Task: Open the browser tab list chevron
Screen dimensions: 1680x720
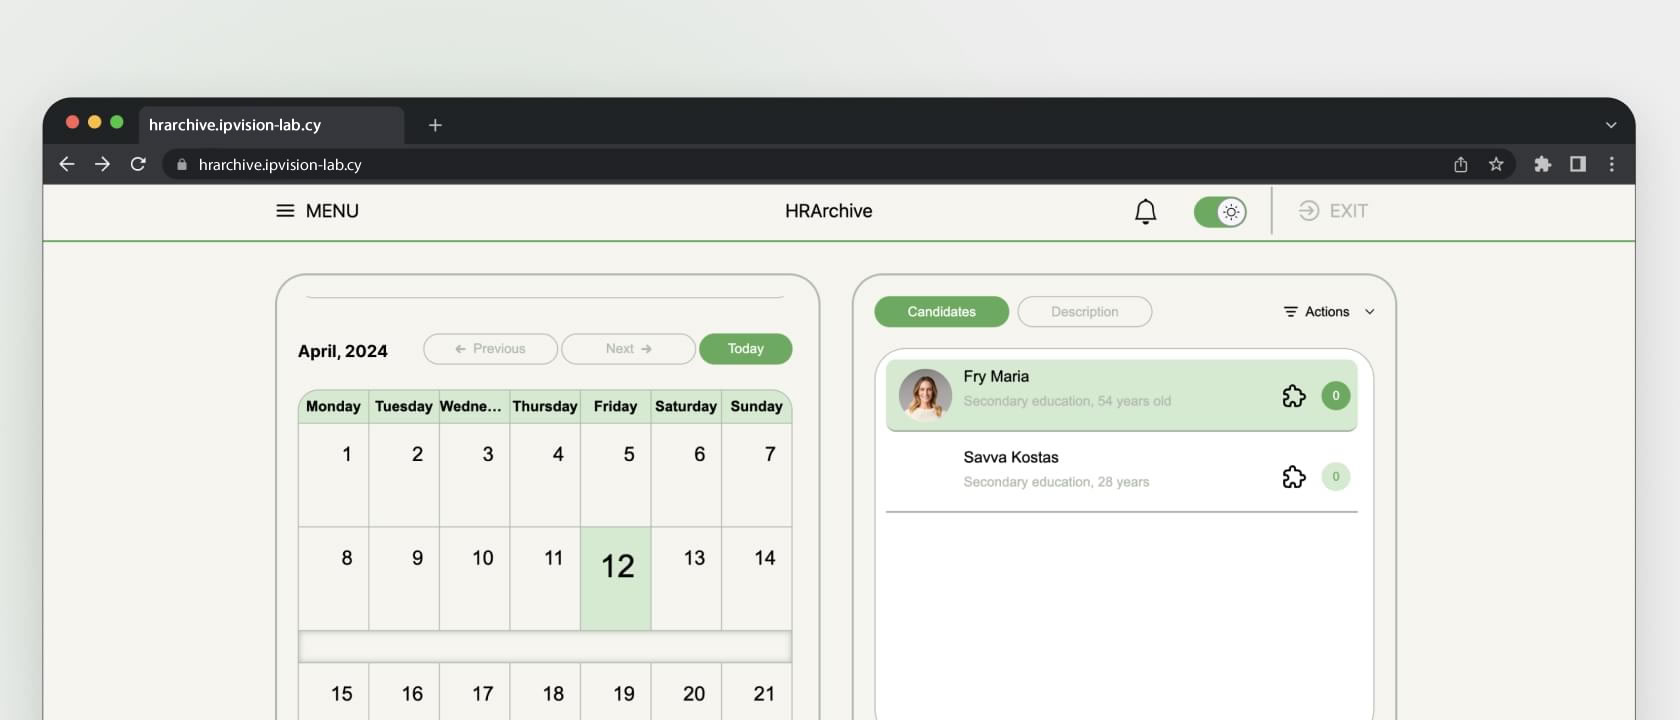Action: [1610, 125]
